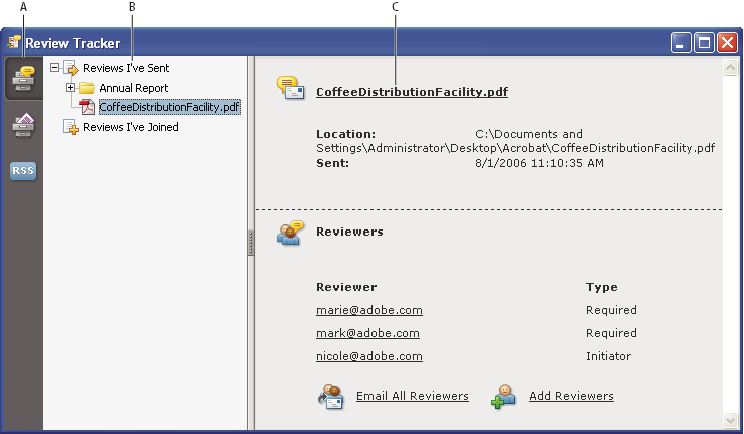The width and height of the screenshot is (744, 434).
Task: Click the Reviews I've Joined plus icon
Action: [x=71, y=127]
